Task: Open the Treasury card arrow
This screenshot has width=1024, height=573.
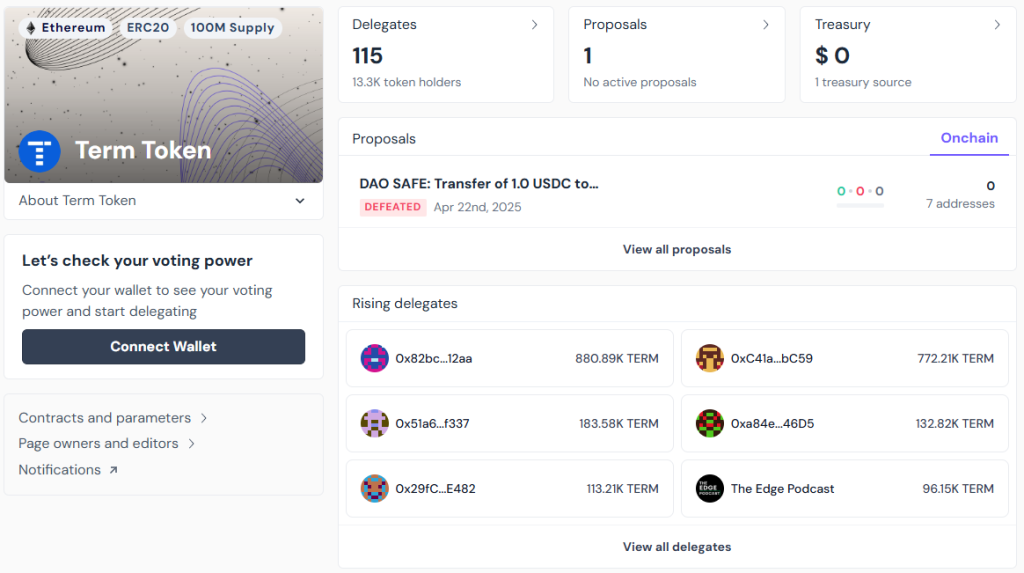Action: (x=996, y=24)
